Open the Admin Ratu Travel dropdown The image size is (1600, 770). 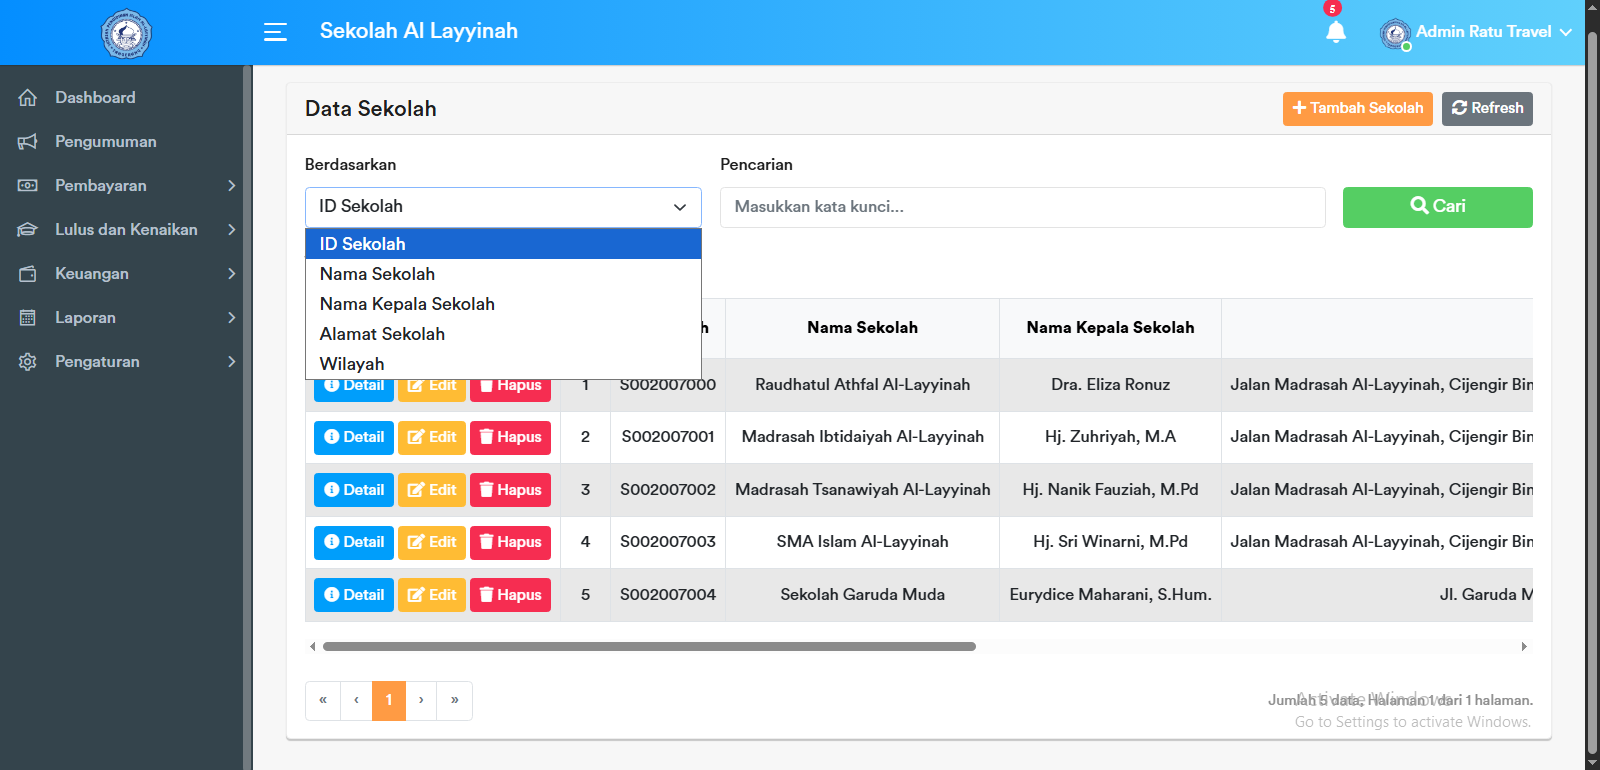[x=1484, y=32]
